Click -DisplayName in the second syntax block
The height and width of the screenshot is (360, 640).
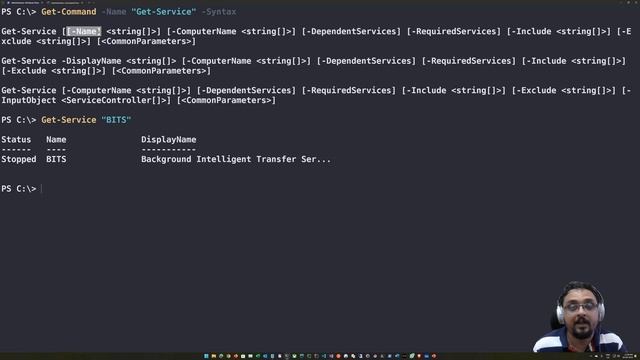tap(91, 61)
